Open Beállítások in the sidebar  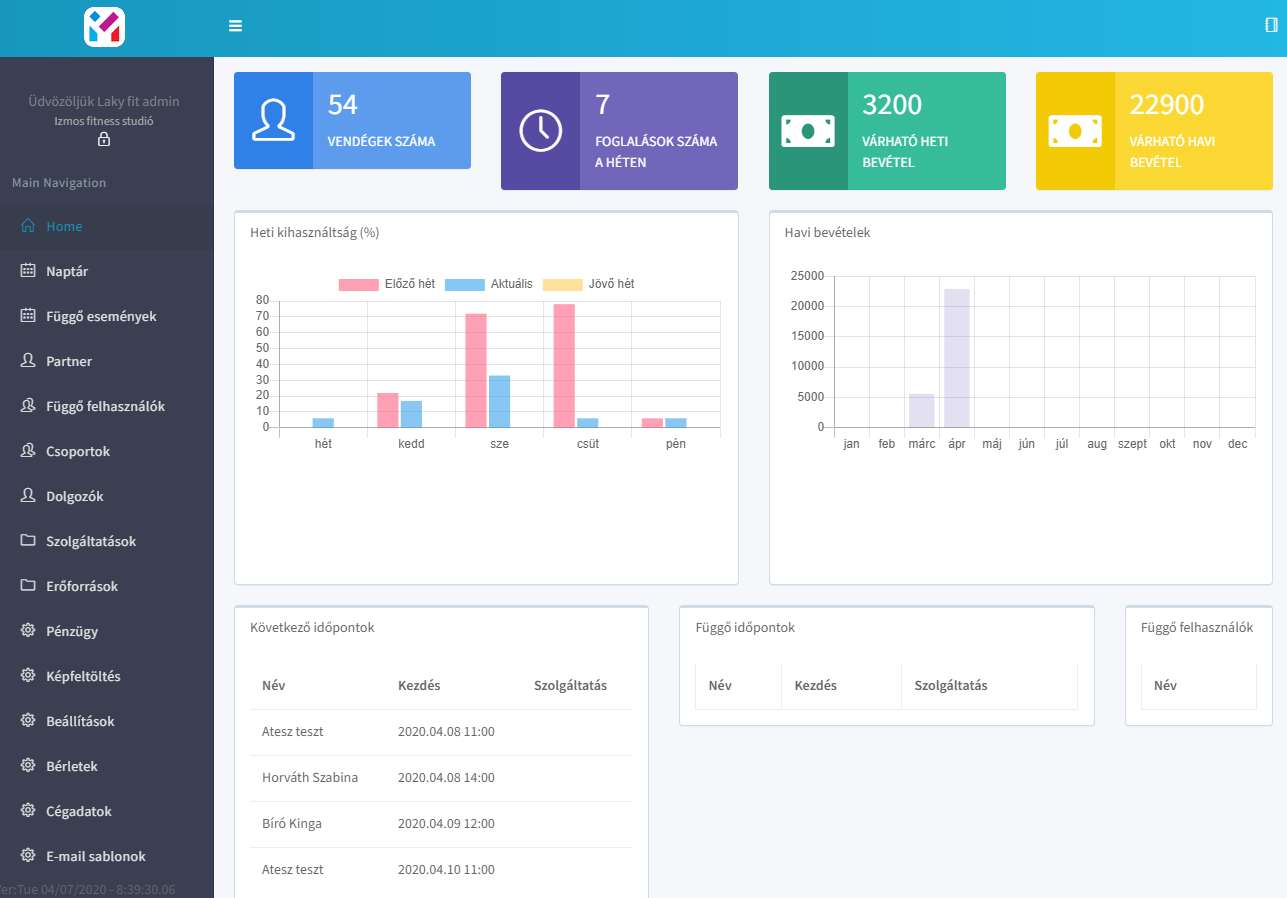[x=107, y=721]
